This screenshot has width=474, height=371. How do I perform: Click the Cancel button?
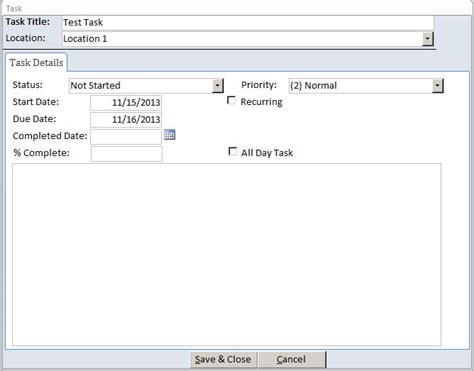click(291, 359)
